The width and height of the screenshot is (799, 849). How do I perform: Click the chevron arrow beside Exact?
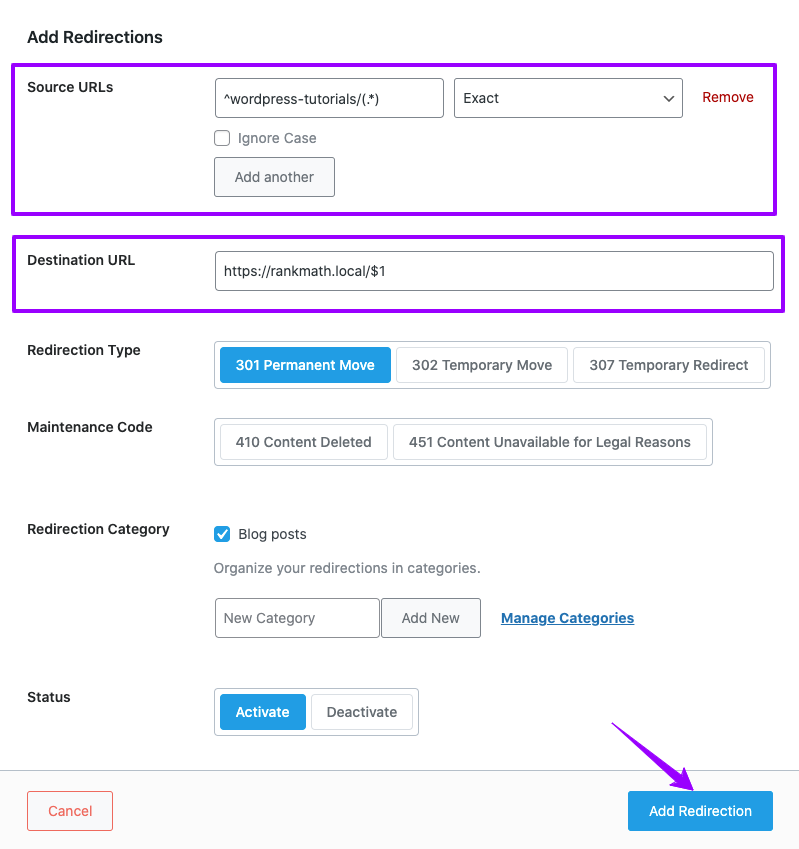[x=669, y=99]
